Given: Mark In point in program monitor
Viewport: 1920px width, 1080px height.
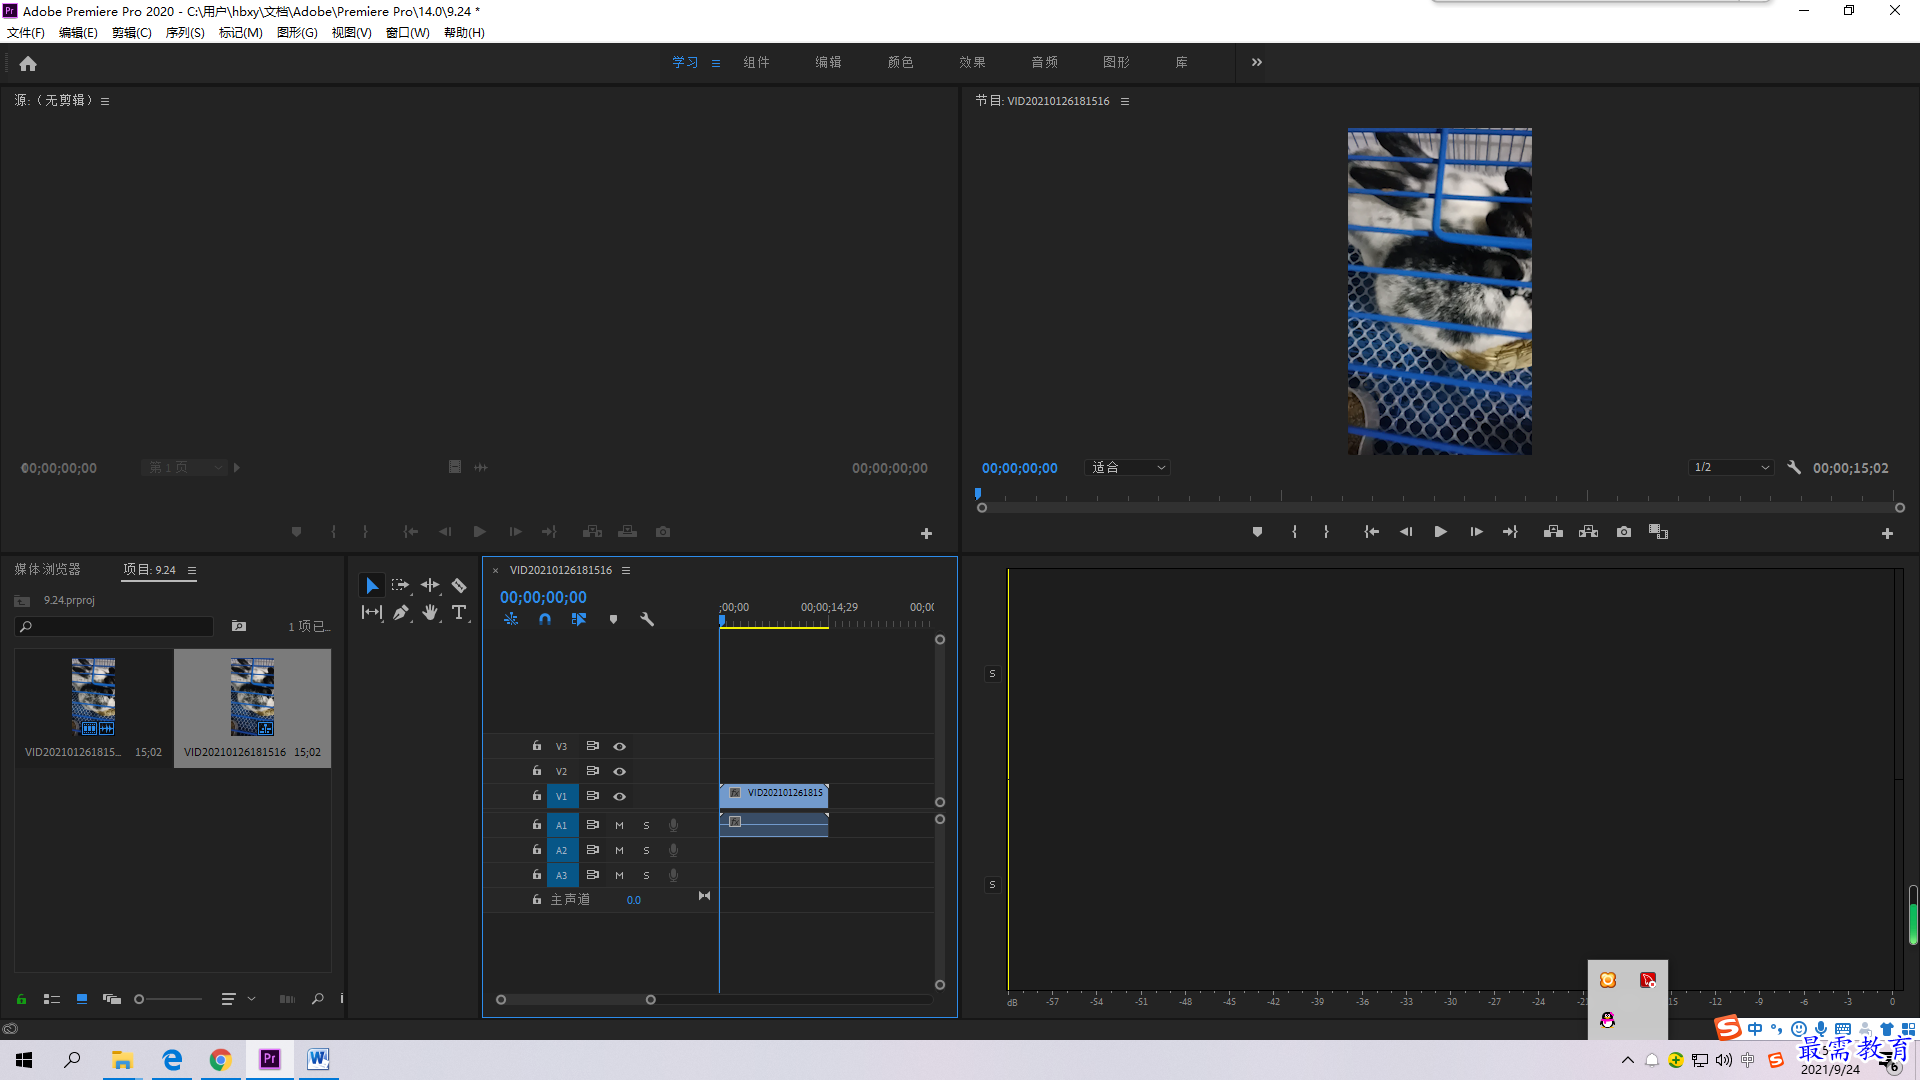Looking at the screenshot, I should coord(1294,532).
